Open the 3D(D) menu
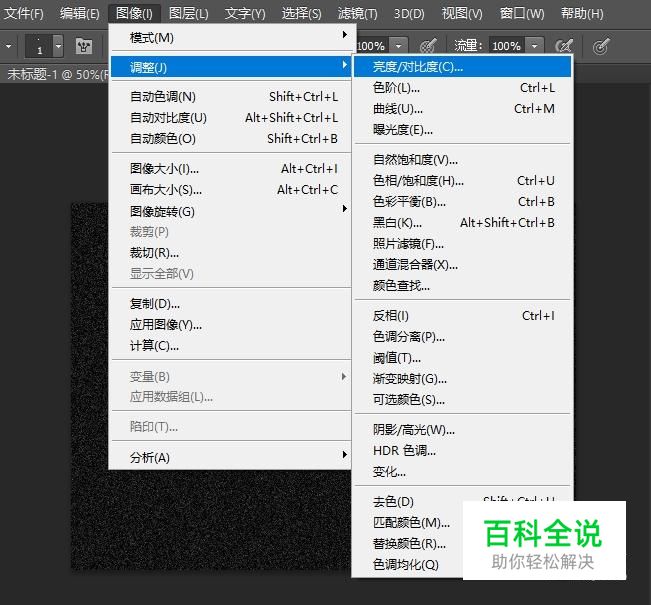The image size is (651, 605). coord(409,14)
